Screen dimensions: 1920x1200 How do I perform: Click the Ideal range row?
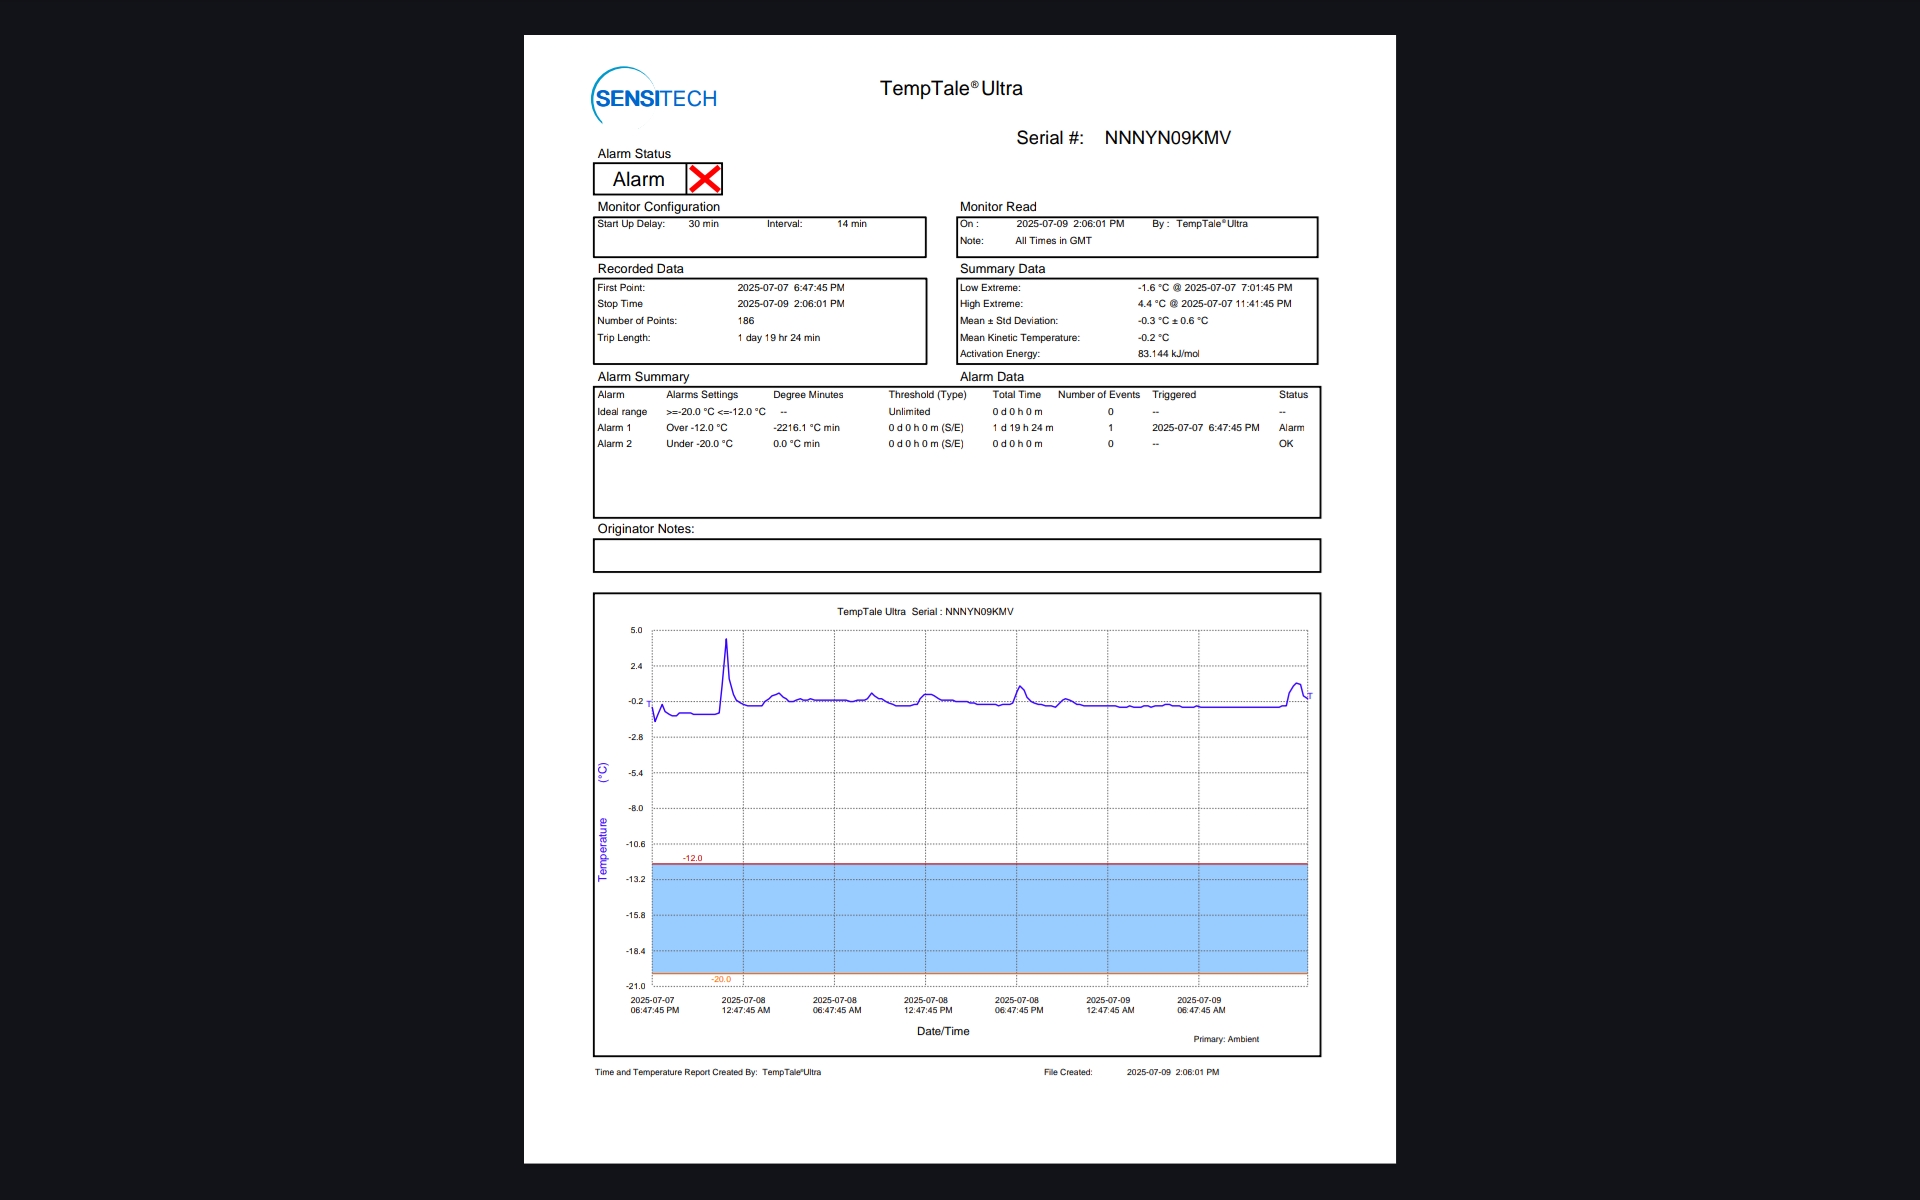pyautogui.click(x=622, y=412)
